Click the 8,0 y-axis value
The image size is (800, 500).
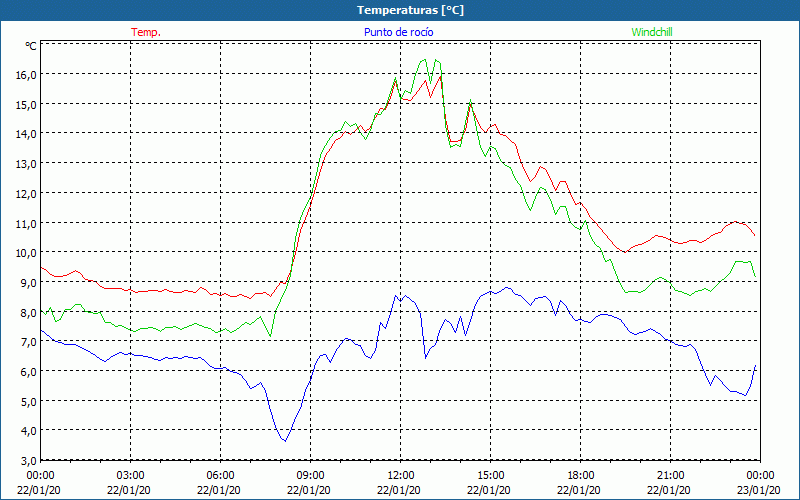(29, 312)
